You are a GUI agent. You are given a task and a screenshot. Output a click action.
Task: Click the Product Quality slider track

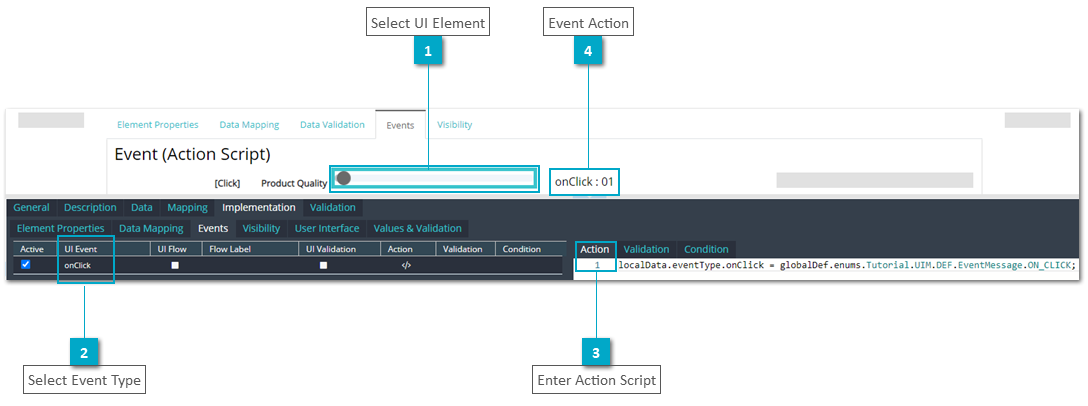coord(434,178)
